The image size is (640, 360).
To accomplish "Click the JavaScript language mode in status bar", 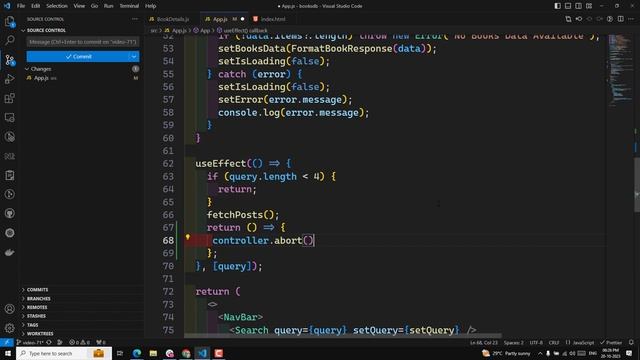I will click(583, 342).
